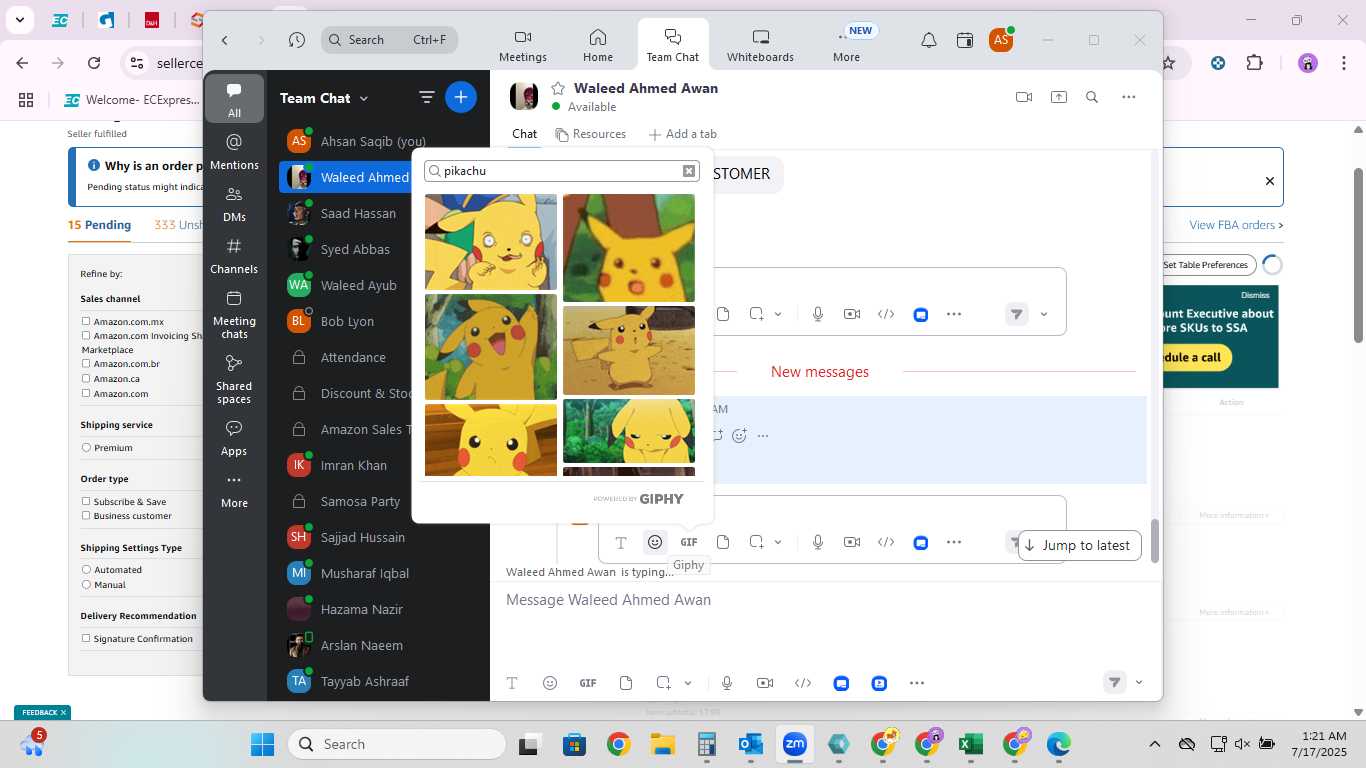Open chat header more options ellipsis
This screenshot has height=768, width=1366.
1129,97
